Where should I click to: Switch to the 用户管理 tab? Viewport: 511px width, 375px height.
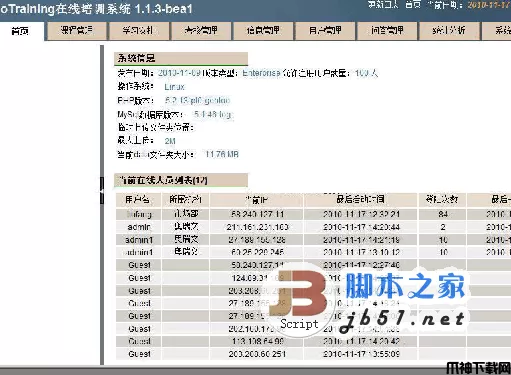pyautogui.click(x=325, y=31)
